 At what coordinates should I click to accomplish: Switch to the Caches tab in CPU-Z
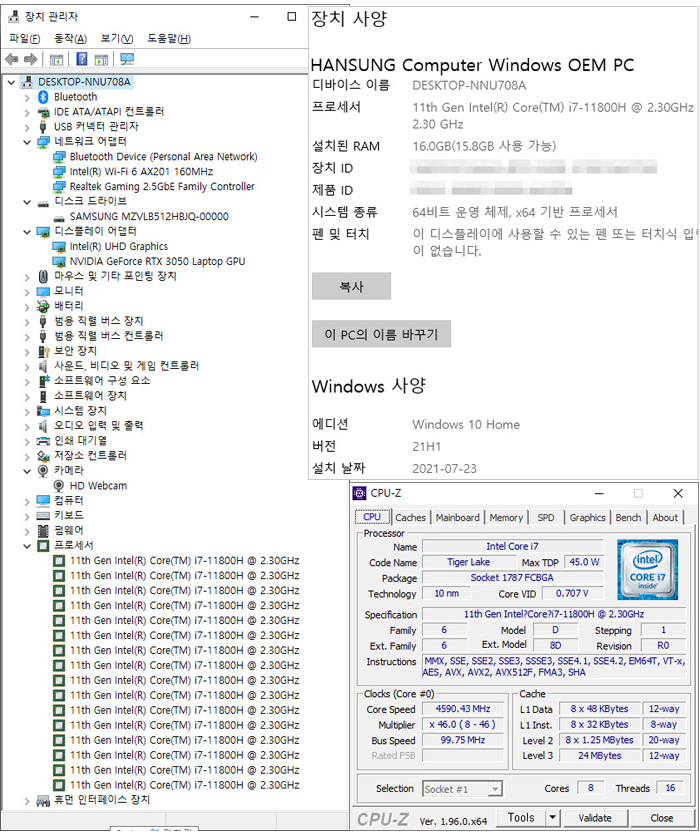point(410,517)
